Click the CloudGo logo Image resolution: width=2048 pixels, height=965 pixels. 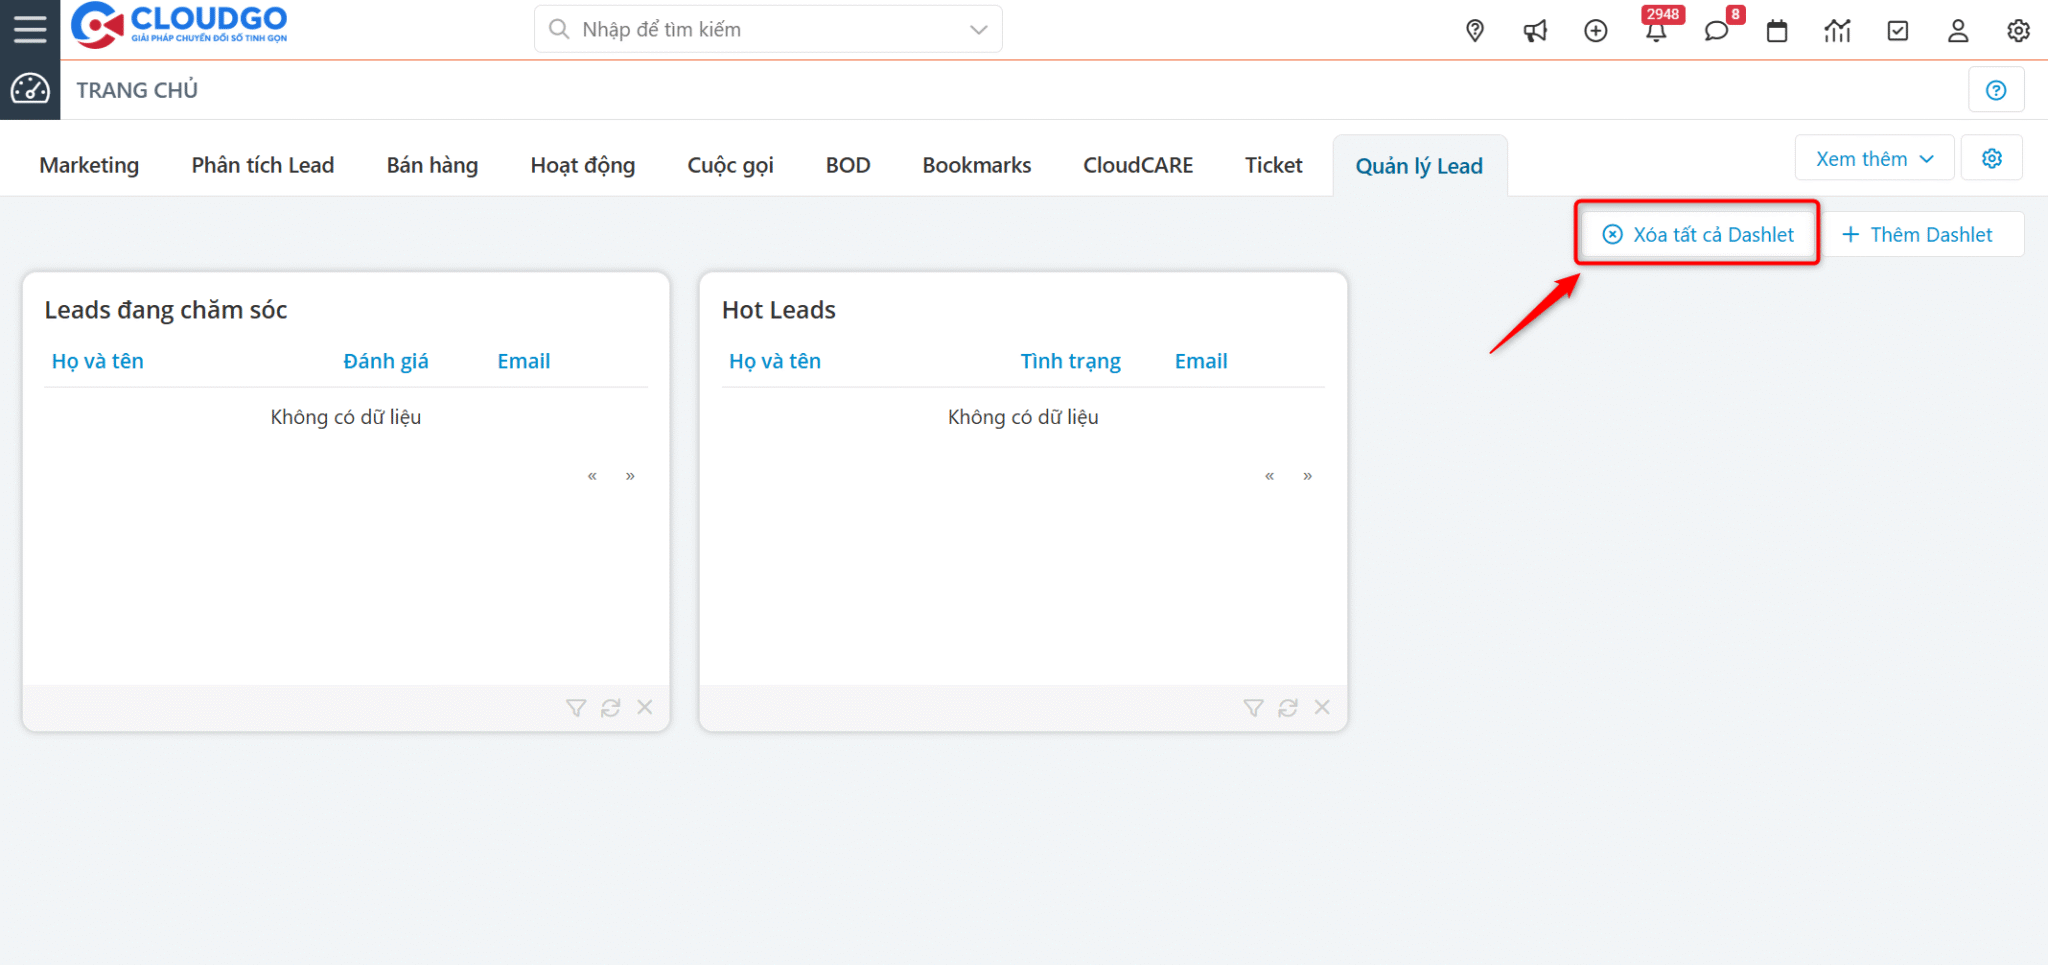point(179,25)
